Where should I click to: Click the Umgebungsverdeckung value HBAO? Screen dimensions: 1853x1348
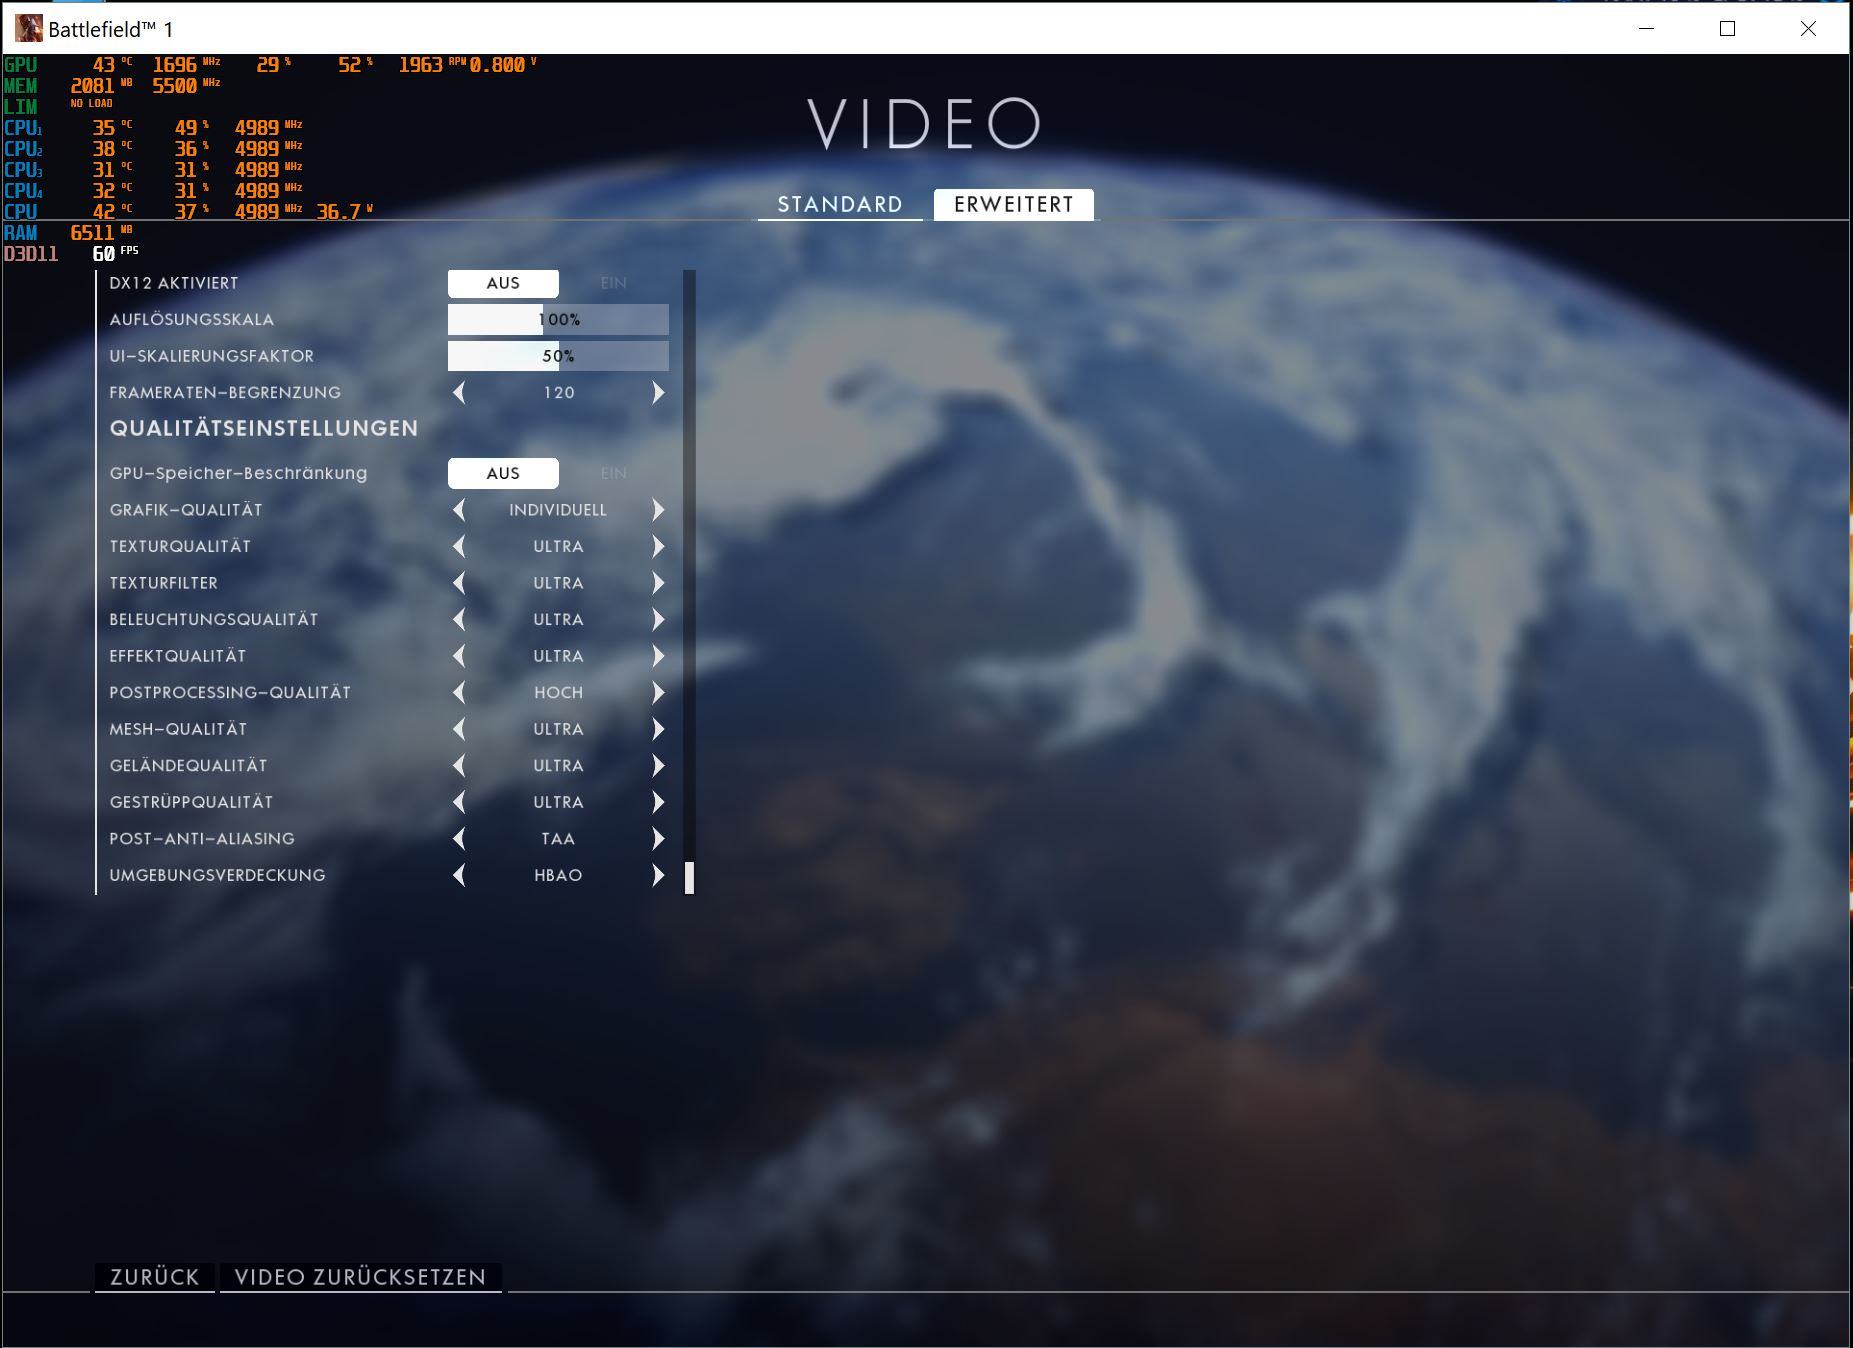(x=558, y=875)
